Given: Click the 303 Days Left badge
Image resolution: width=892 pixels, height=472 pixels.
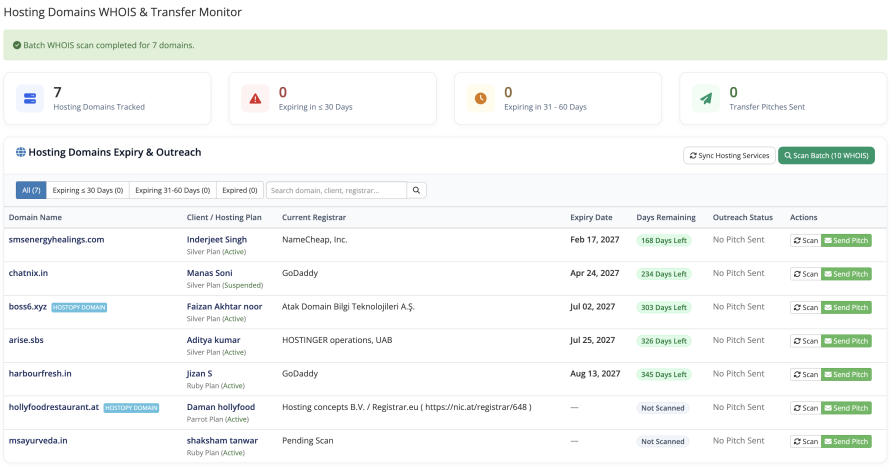Looking at the screenshot, I should point(664,308).
